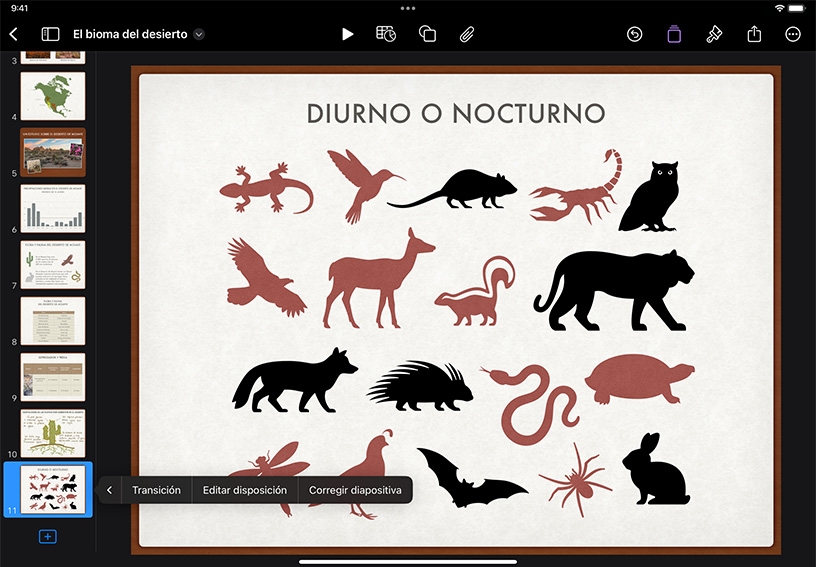Select slide 11 thumbnail in navigator

pos(53,489)
